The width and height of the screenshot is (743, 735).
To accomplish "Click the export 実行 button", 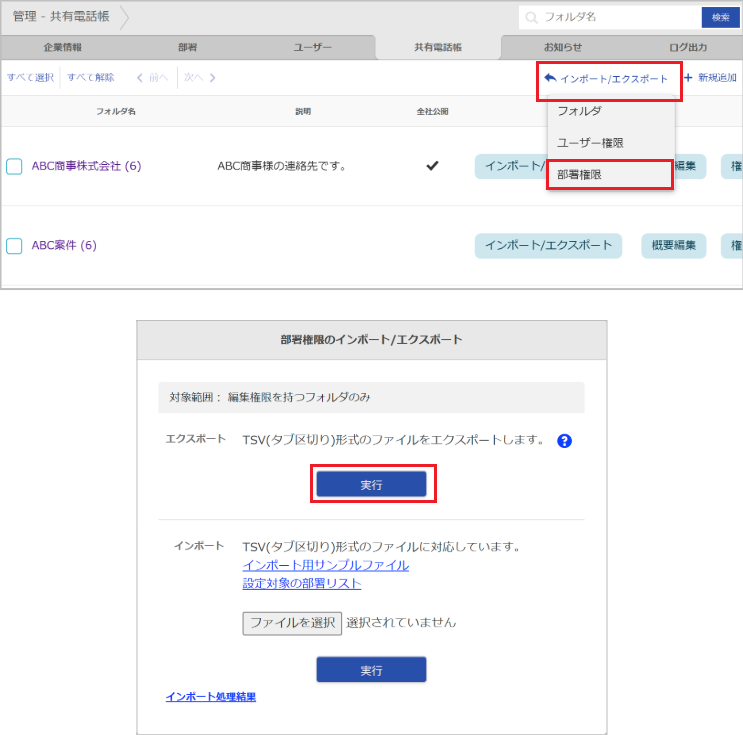I will [371, 484].
